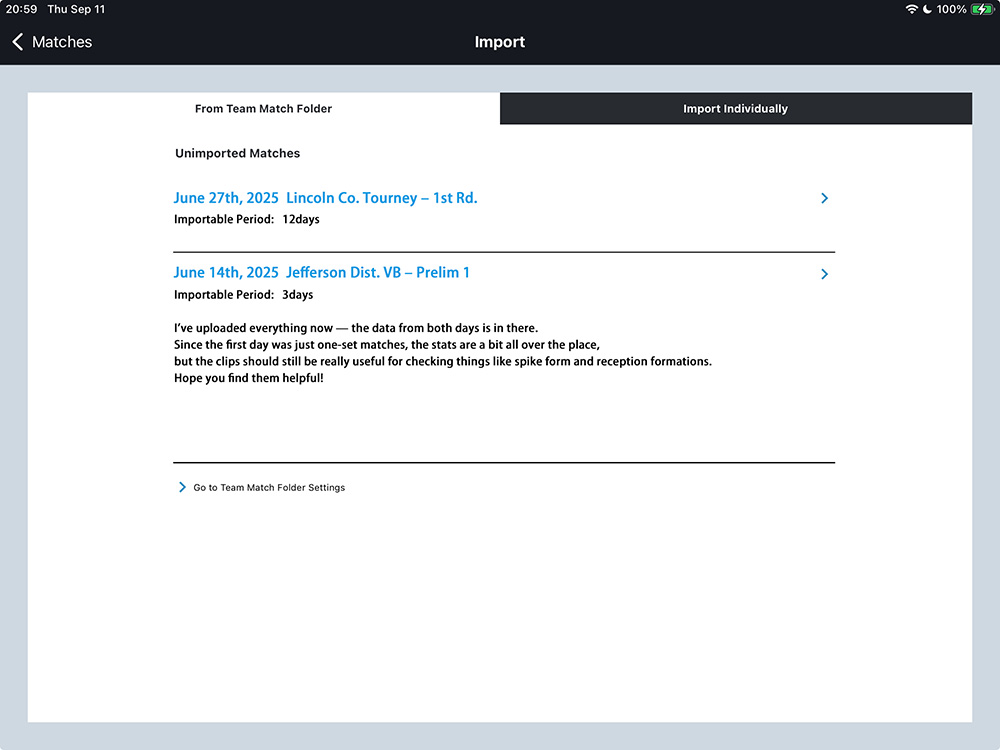
Task: Tap the uploaded data message paragraph
Action: (442, 353)
